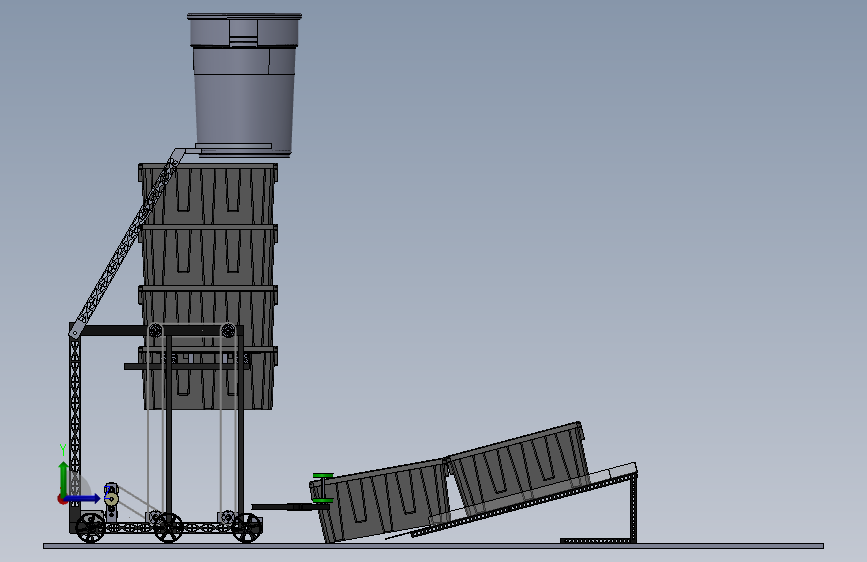Viewport: 867px width, 562px height.
Task: Select the long floor plane bar
Action: (434, 546)
